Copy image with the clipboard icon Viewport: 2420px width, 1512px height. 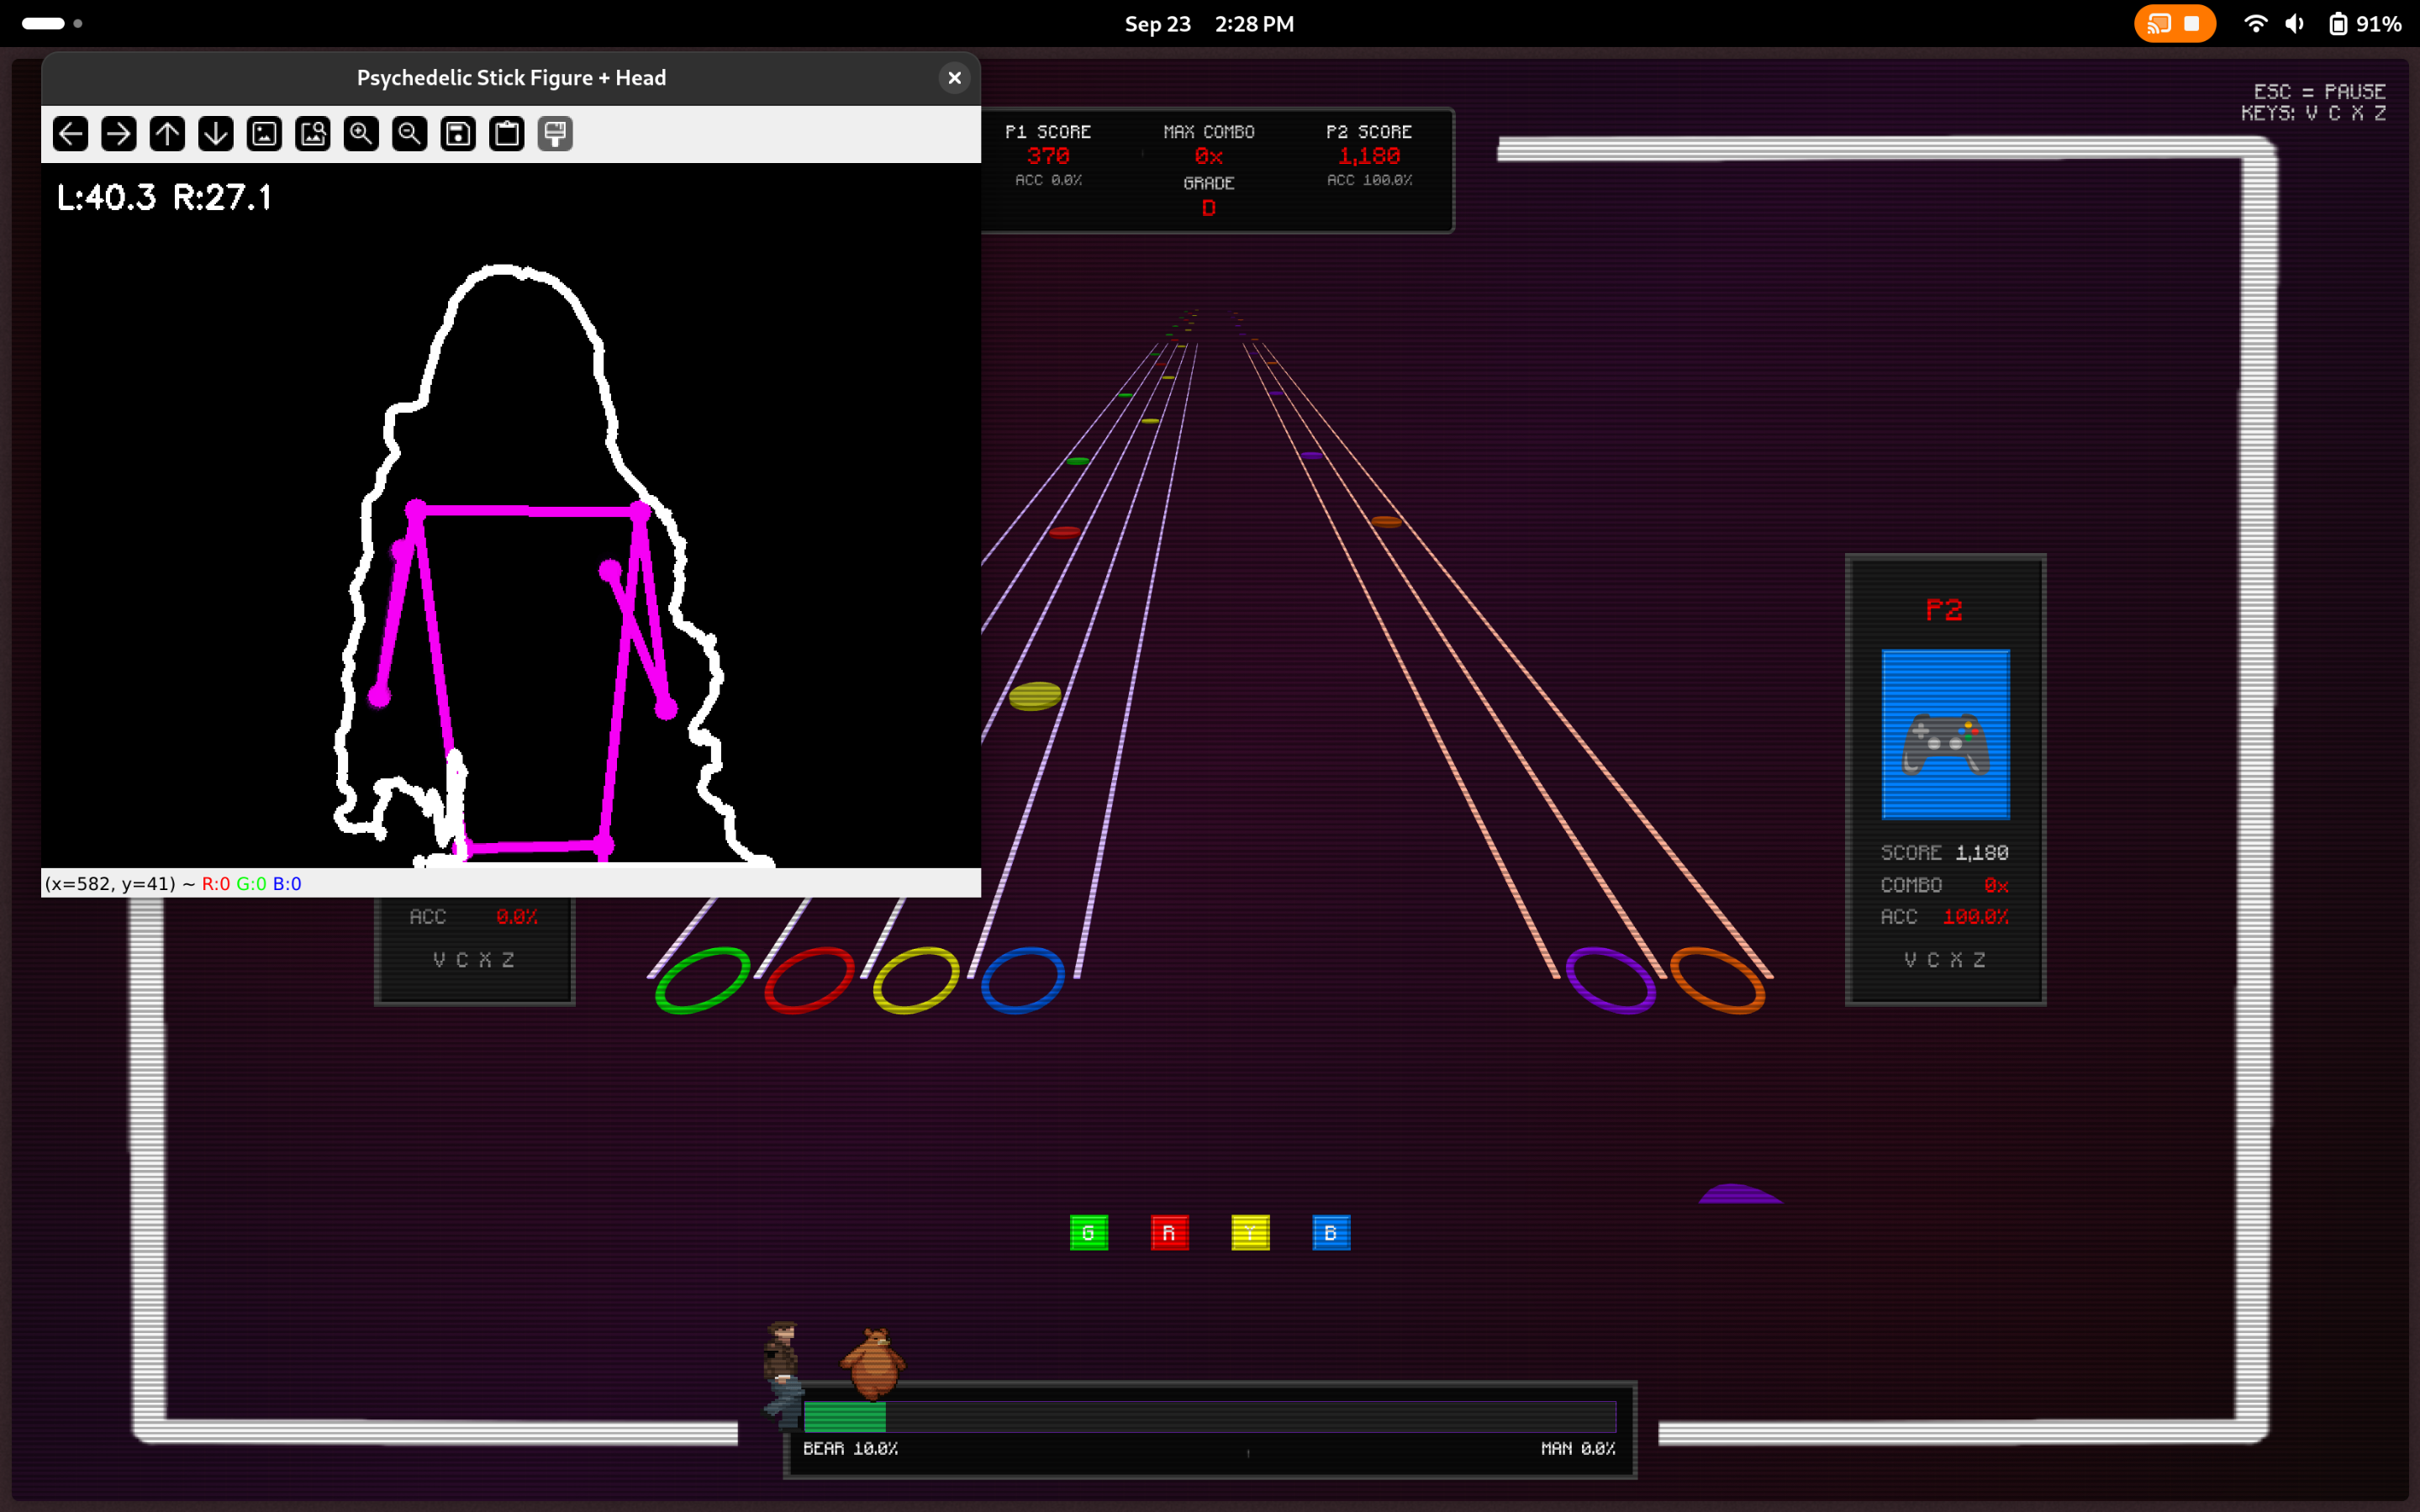click(507, 134)
